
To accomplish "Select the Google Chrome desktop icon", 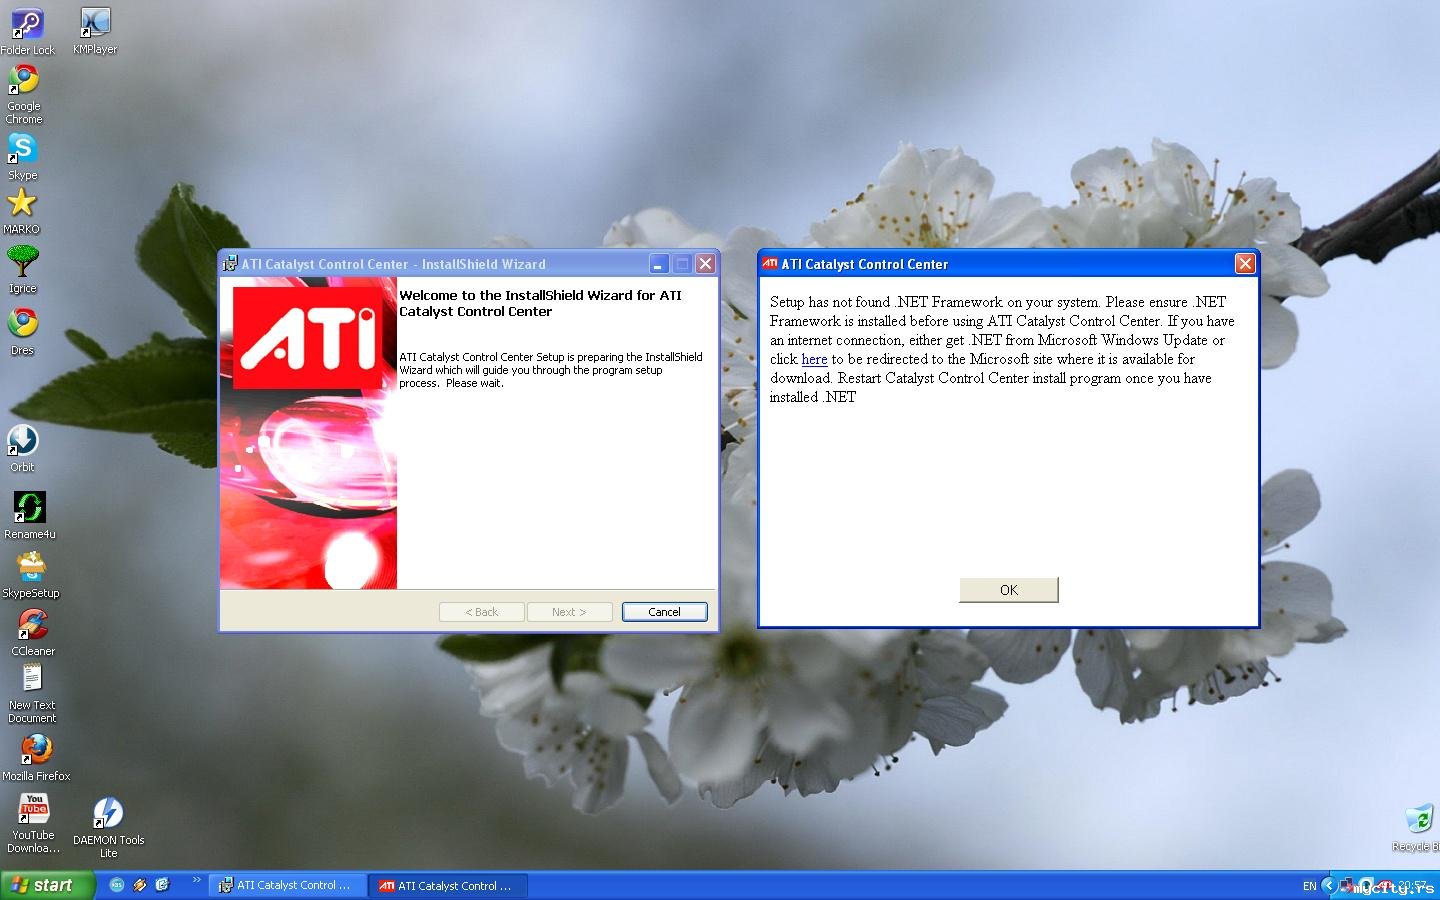I will [x=24, y=94].
